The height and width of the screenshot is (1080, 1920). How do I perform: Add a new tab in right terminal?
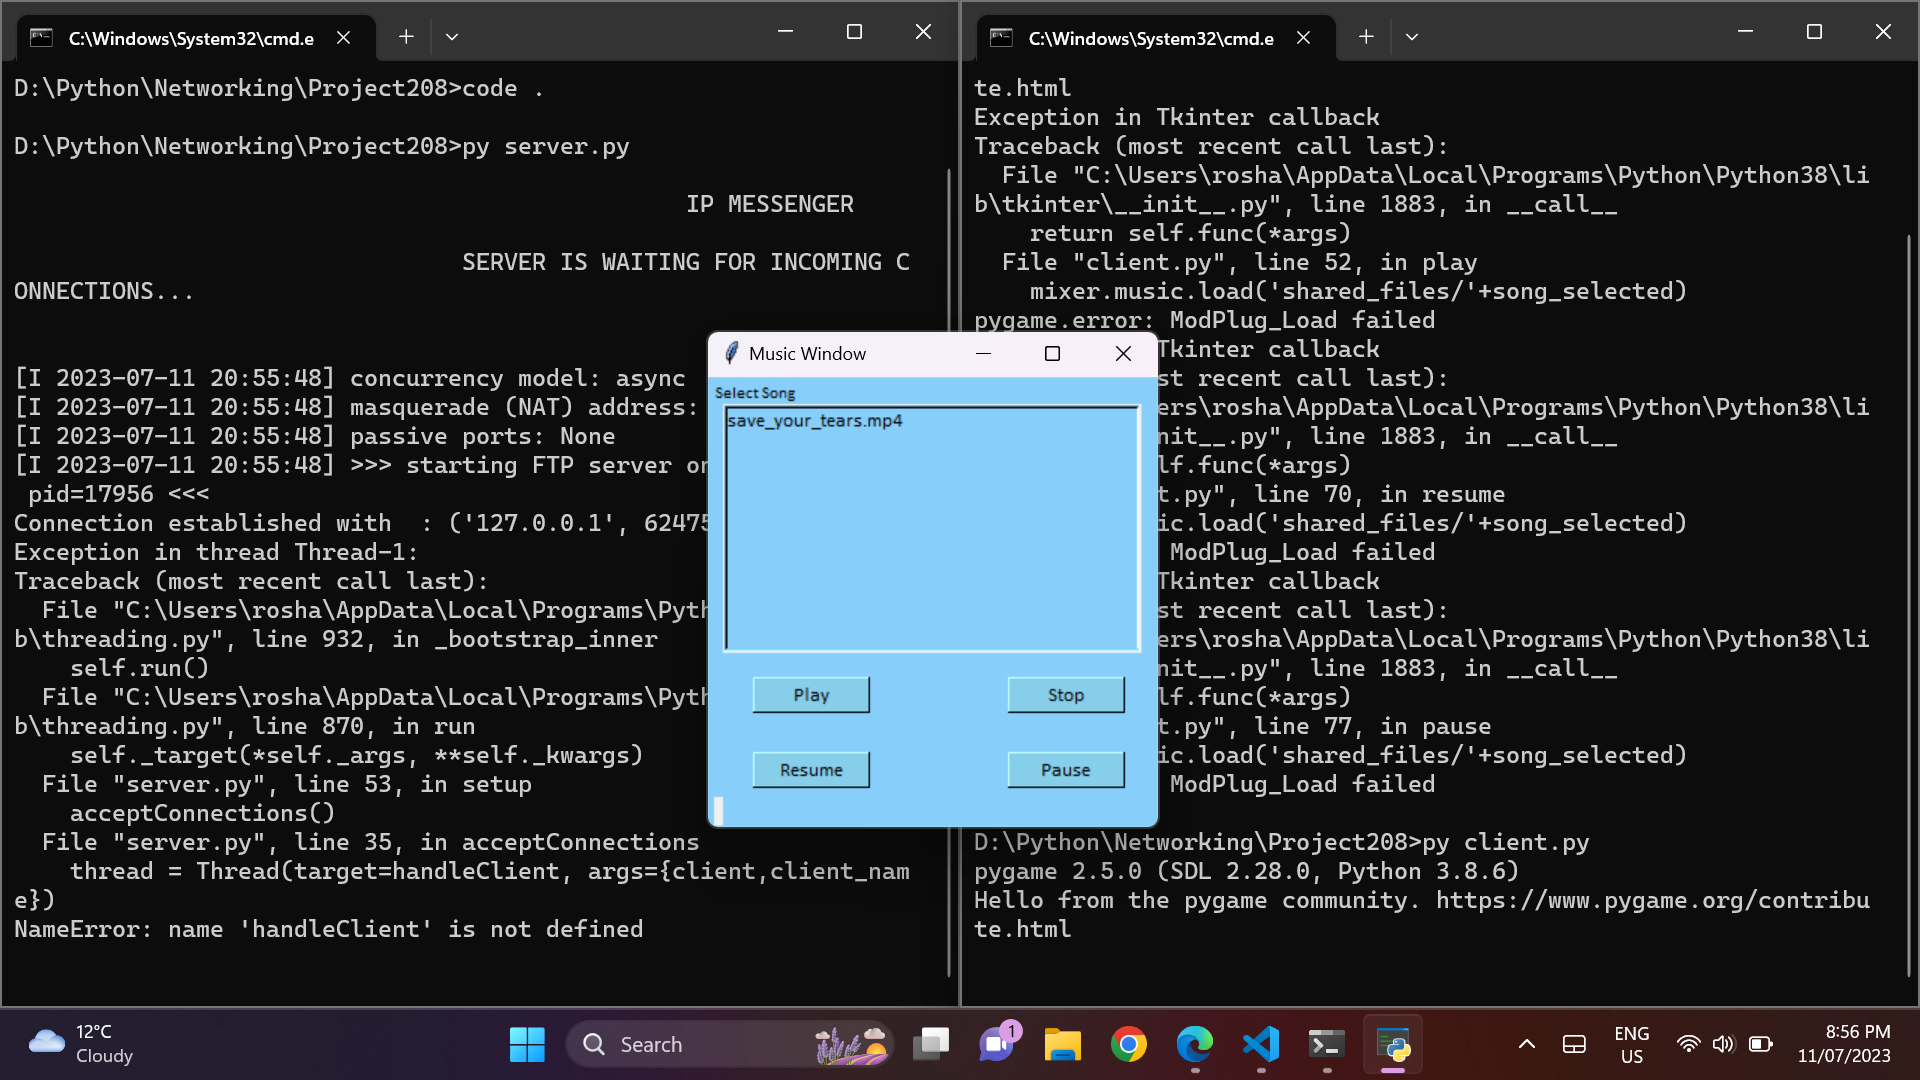coord(1366,37)
